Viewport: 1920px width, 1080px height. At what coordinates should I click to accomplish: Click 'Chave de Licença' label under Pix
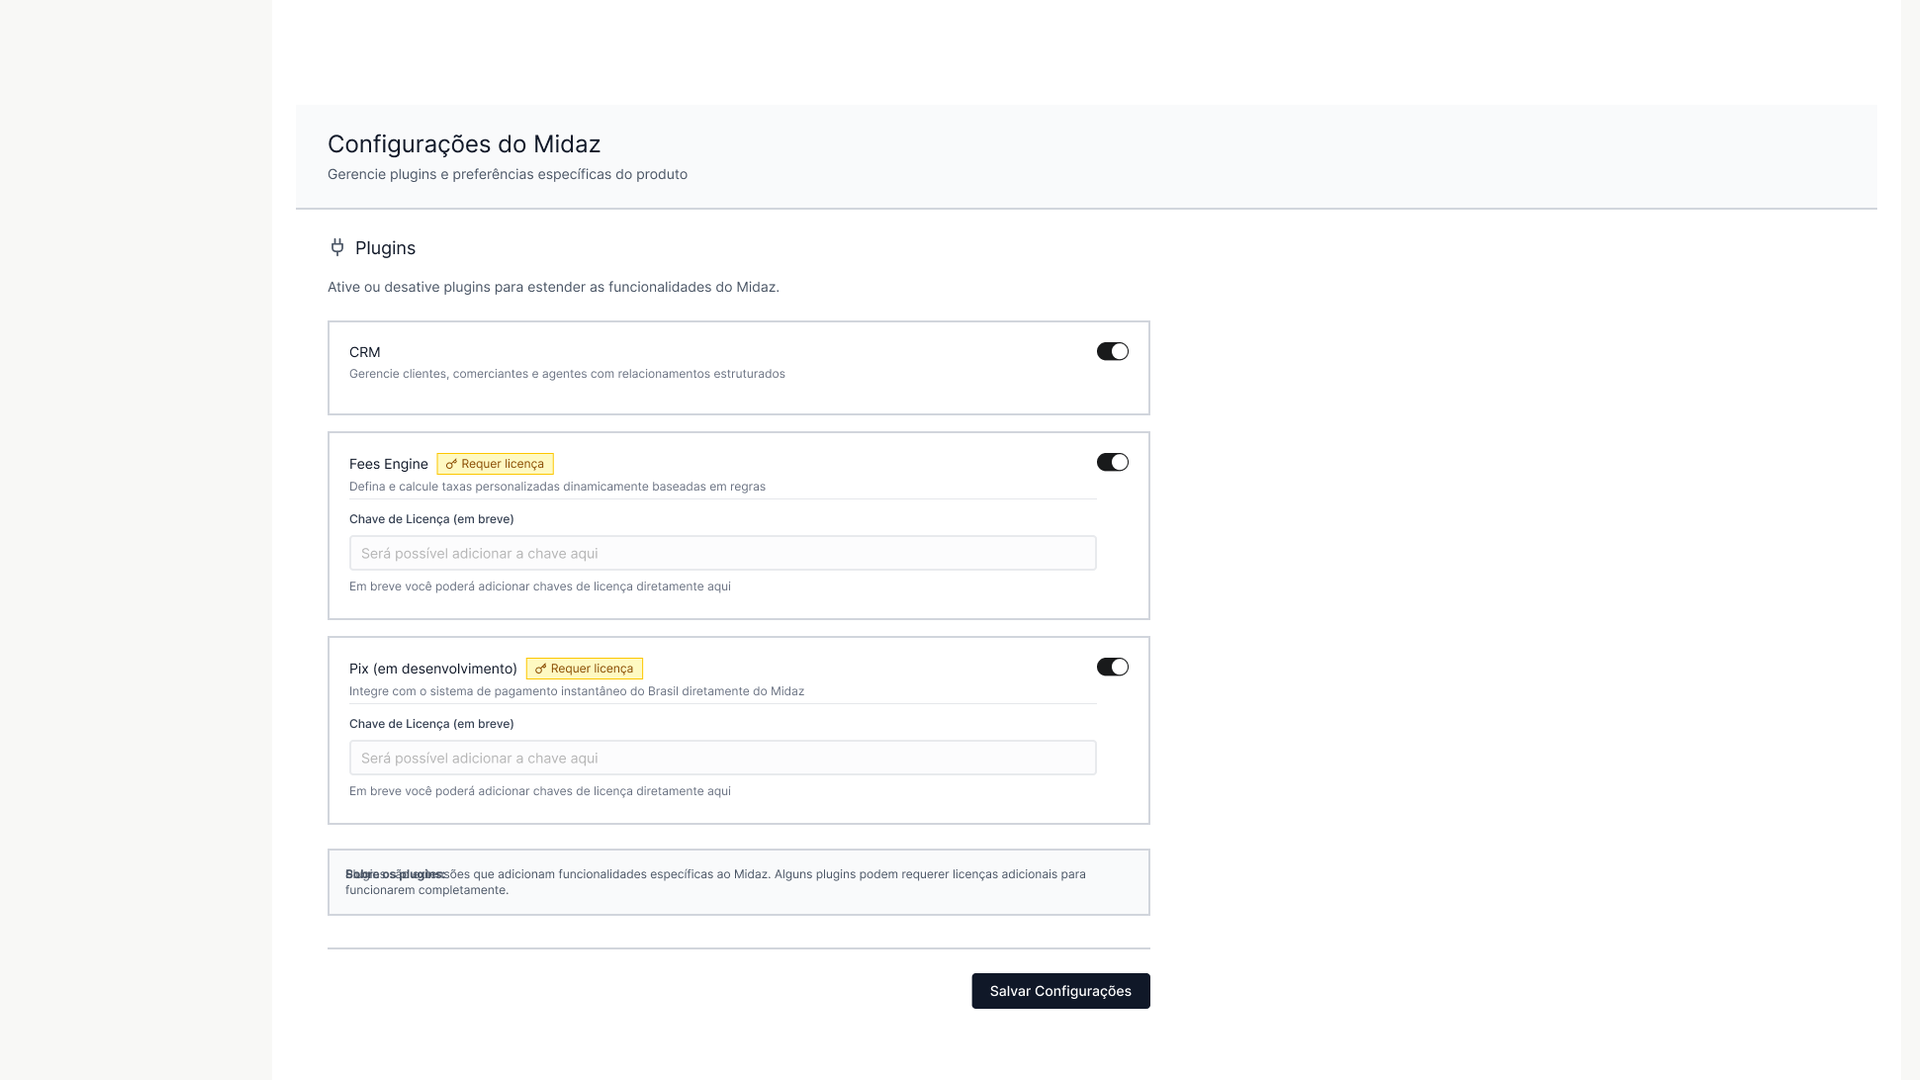(x=431, y=724)
